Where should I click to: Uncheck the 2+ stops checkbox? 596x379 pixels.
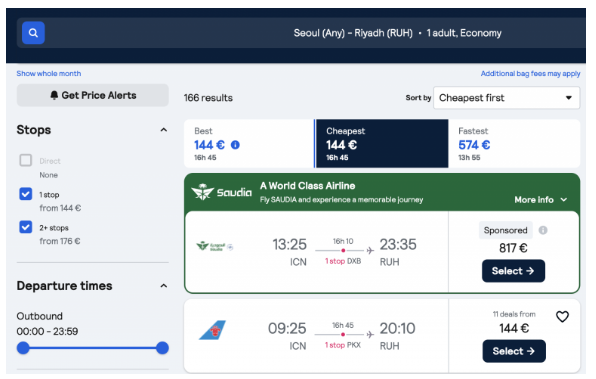pyautogui.click(x=26, y=227)
